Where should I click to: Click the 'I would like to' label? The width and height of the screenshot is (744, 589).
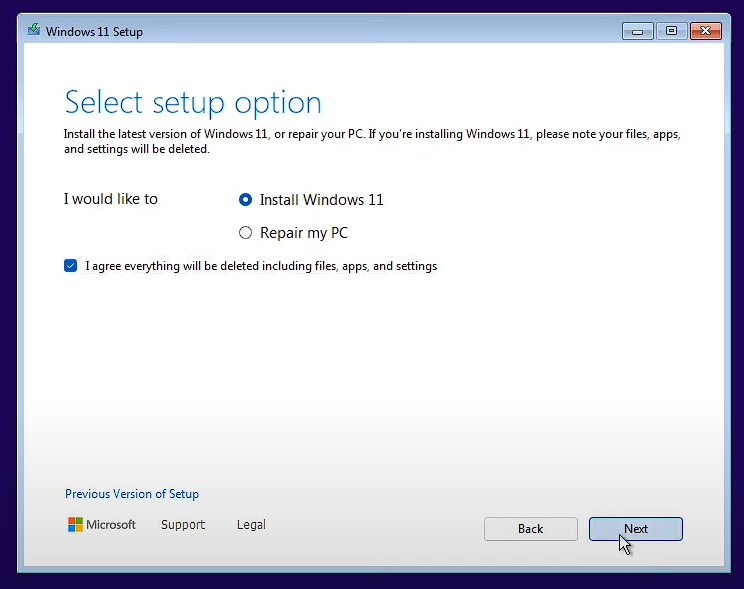click(x=111, y=199)
